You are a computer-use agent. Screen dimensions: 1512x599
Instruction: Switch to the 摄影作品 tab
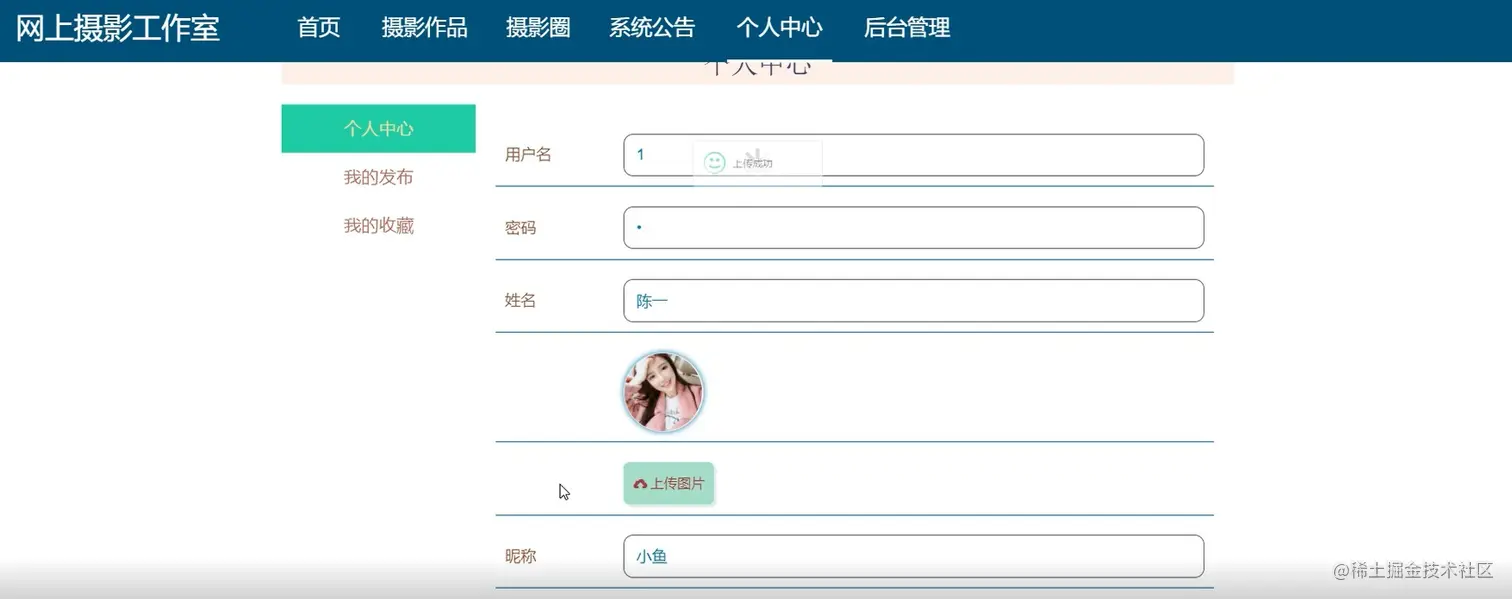tap(425, 28)
